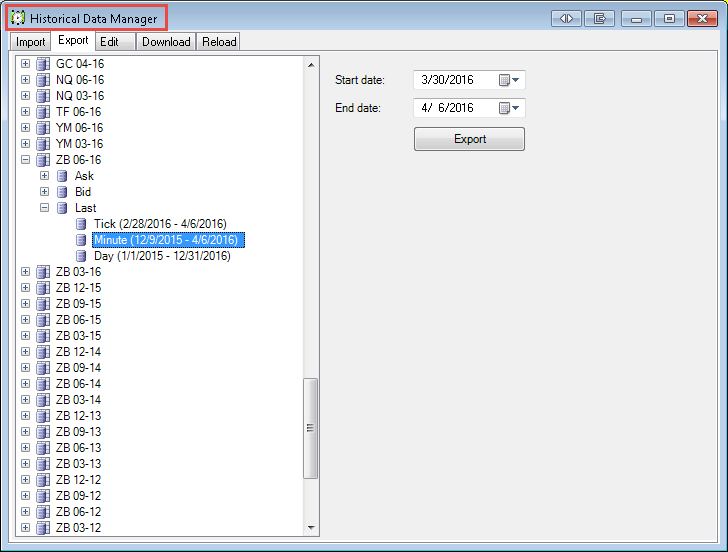This screenshot has height=552, width=728.
Task: Click the Export button
Action: point(469,139)
